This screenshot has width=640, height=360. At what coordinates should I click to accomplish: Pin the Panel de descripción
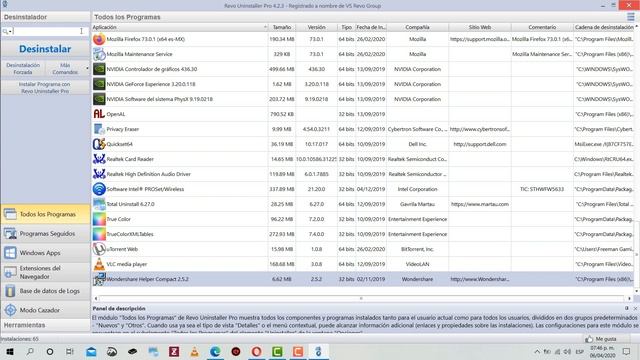(627, 309)
